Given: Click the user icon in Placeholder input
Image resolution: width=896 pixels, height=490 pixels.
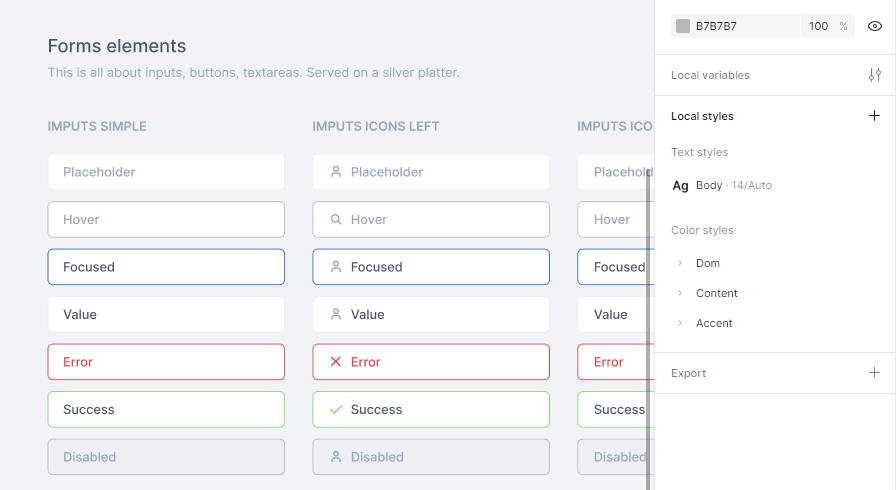Looking at the screenshot, I should coord(336,172).
